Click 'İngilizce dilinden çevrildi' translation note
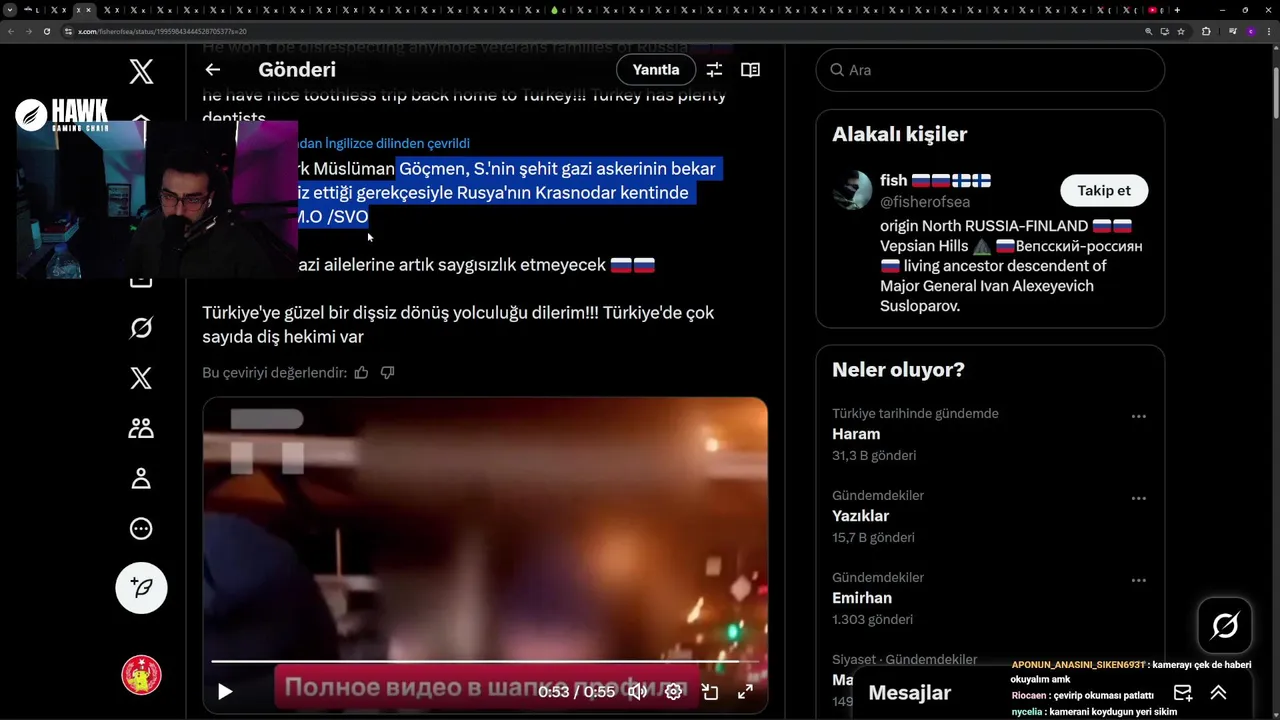The height and width of the screenshot is (720, 1280). click(397, 144)
